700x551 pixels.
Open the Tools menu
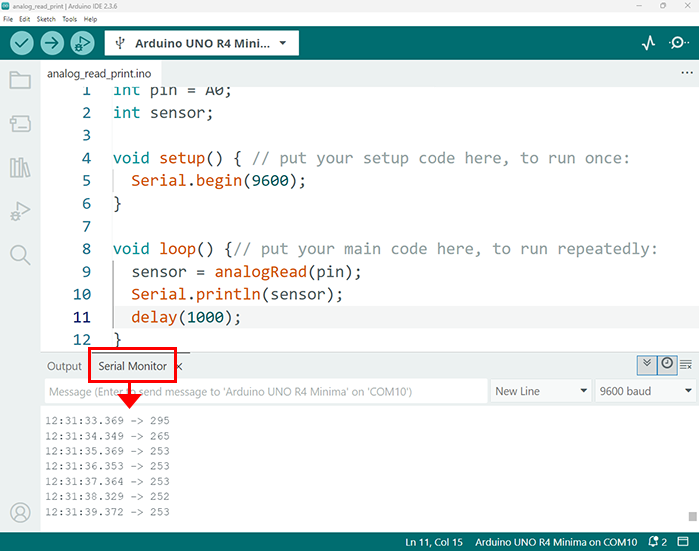point(70,19)
